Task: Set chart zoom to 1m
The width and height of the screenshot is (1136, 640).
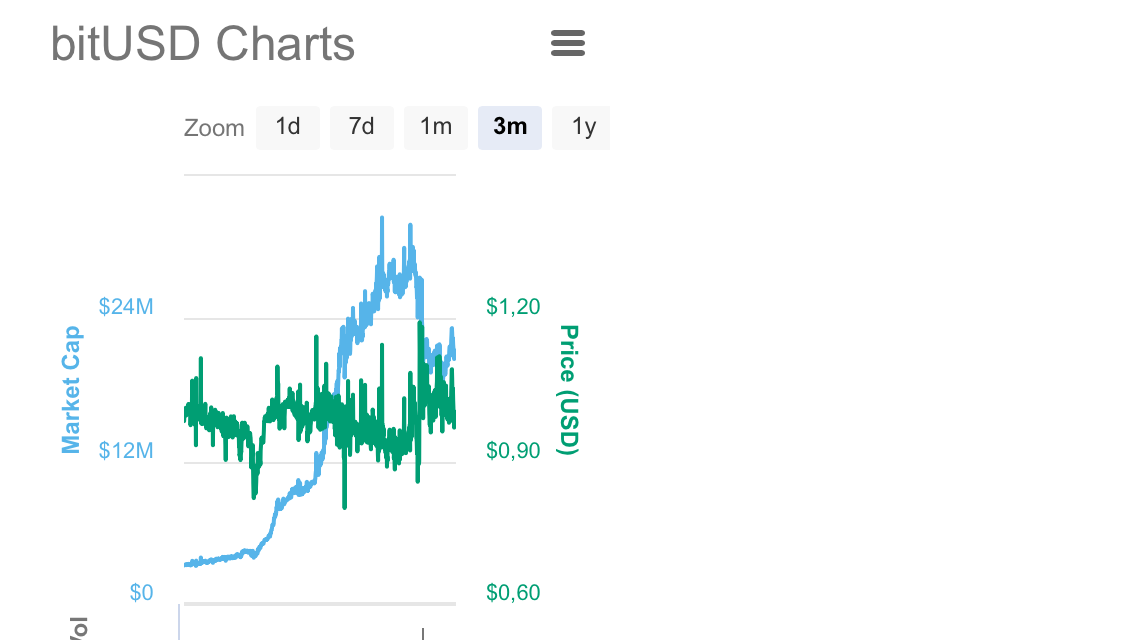Action: coord(435,128)
